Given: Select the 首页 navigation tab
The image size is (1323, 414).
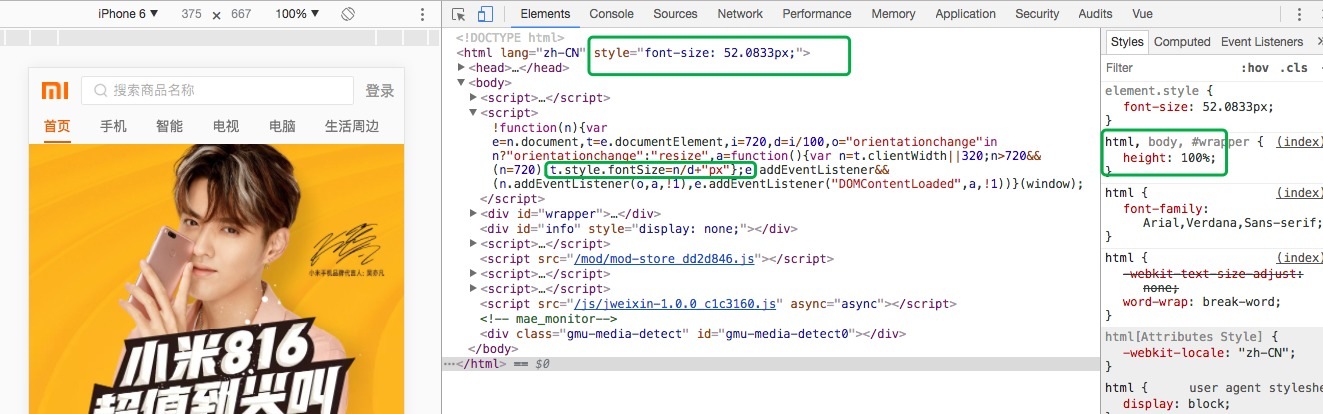Looking at the screenshot, I should coord(57,126).
